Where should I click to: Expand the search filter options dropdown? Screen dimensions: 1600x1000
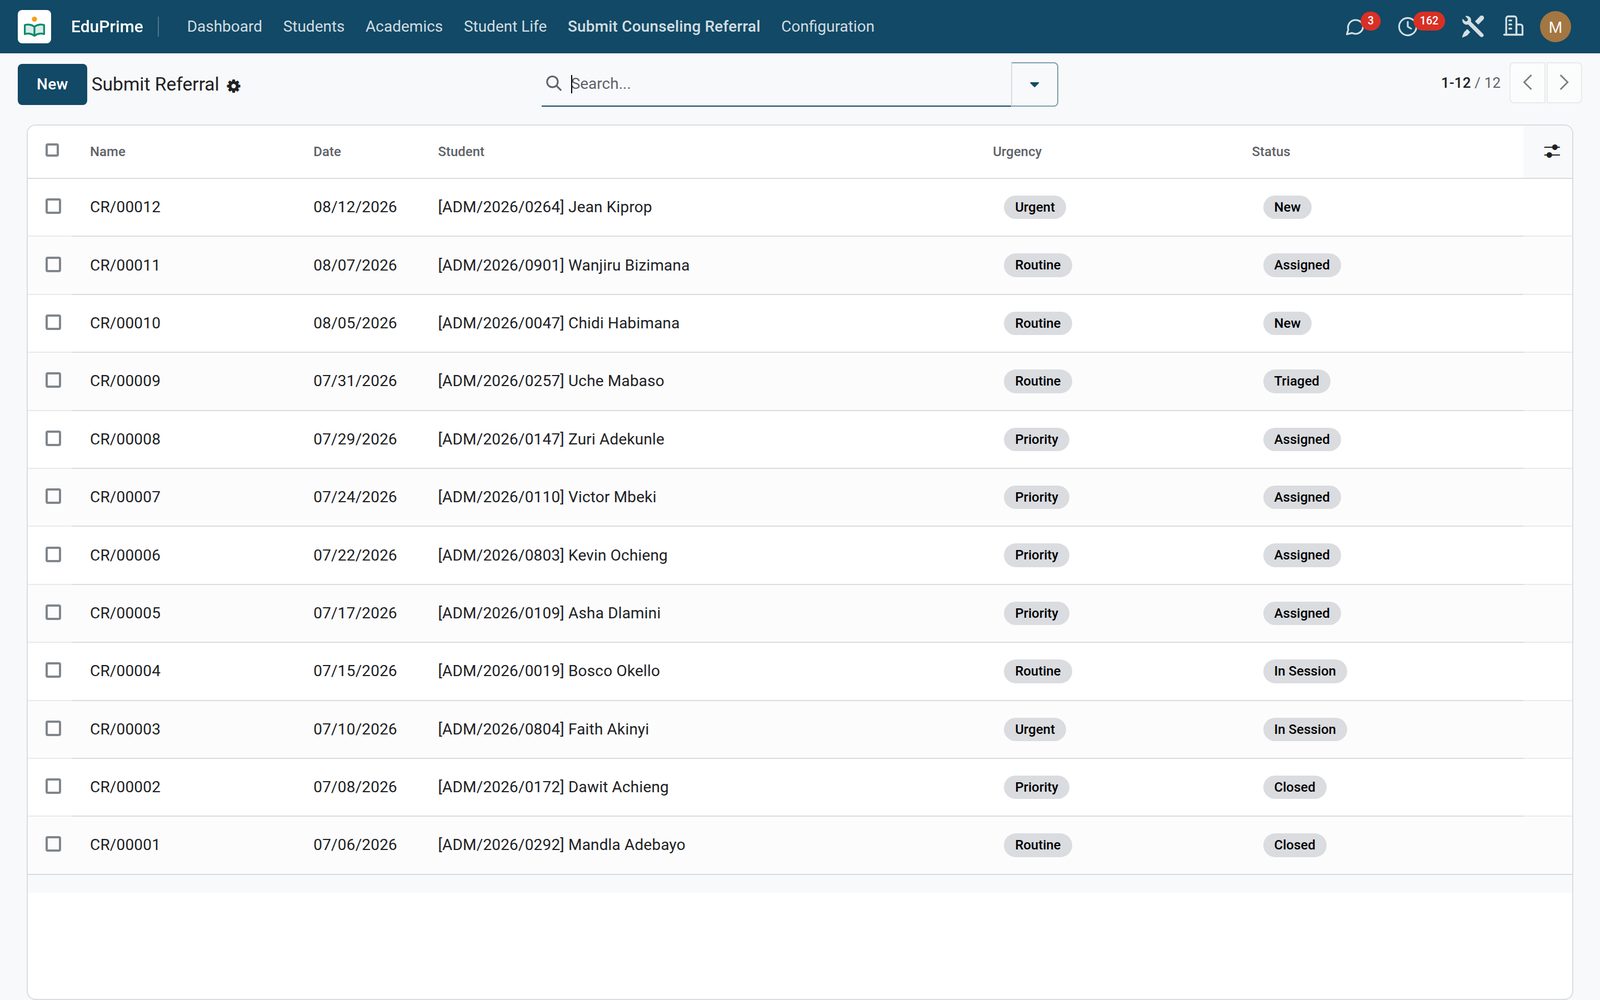click(1034, 84)
